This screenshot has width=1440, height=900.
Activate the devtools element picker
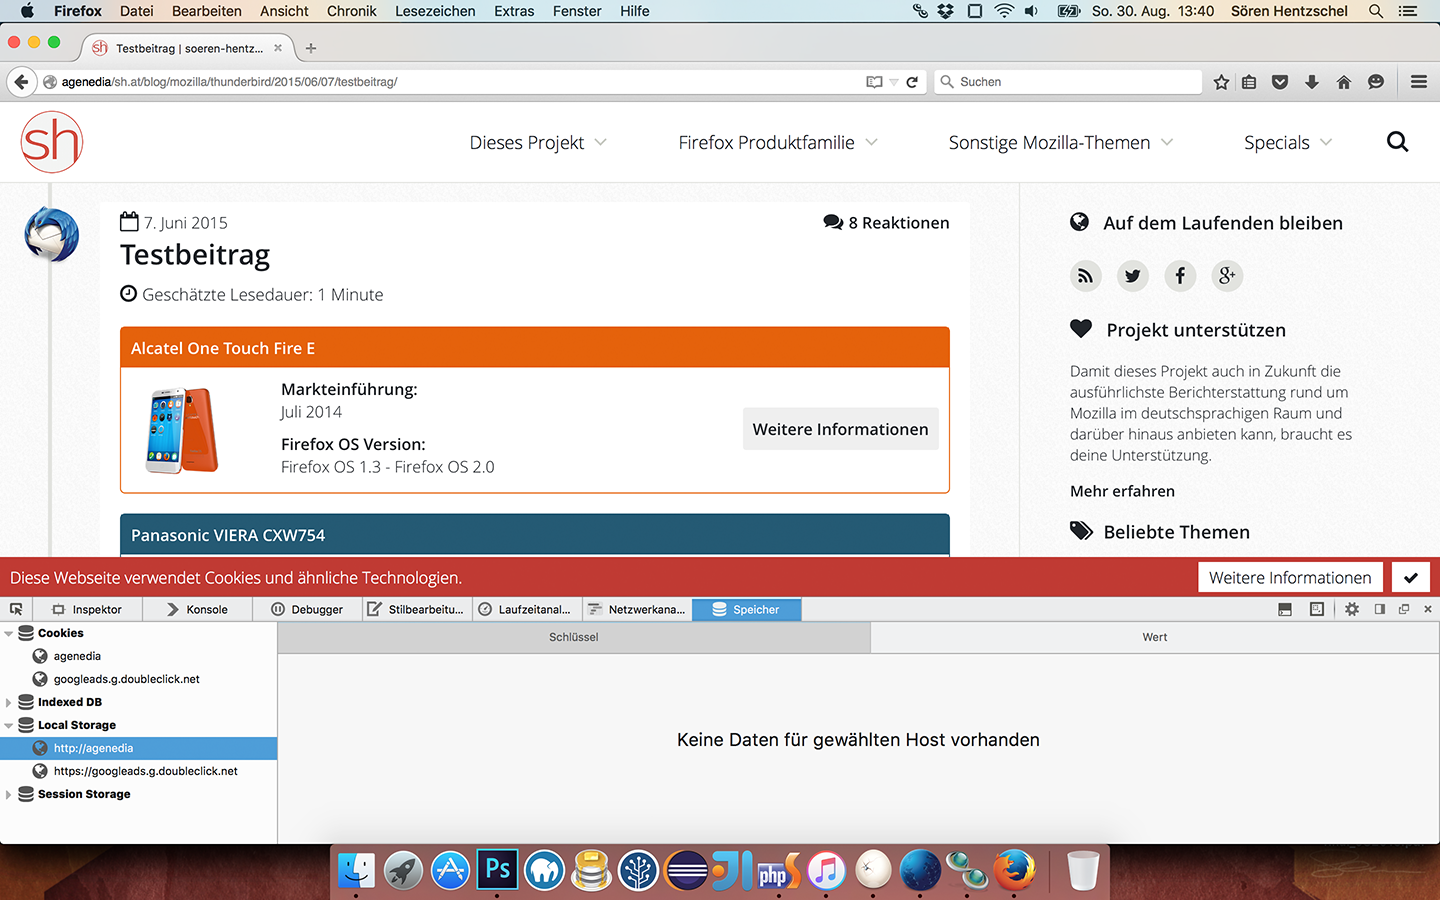click(16, 609)
